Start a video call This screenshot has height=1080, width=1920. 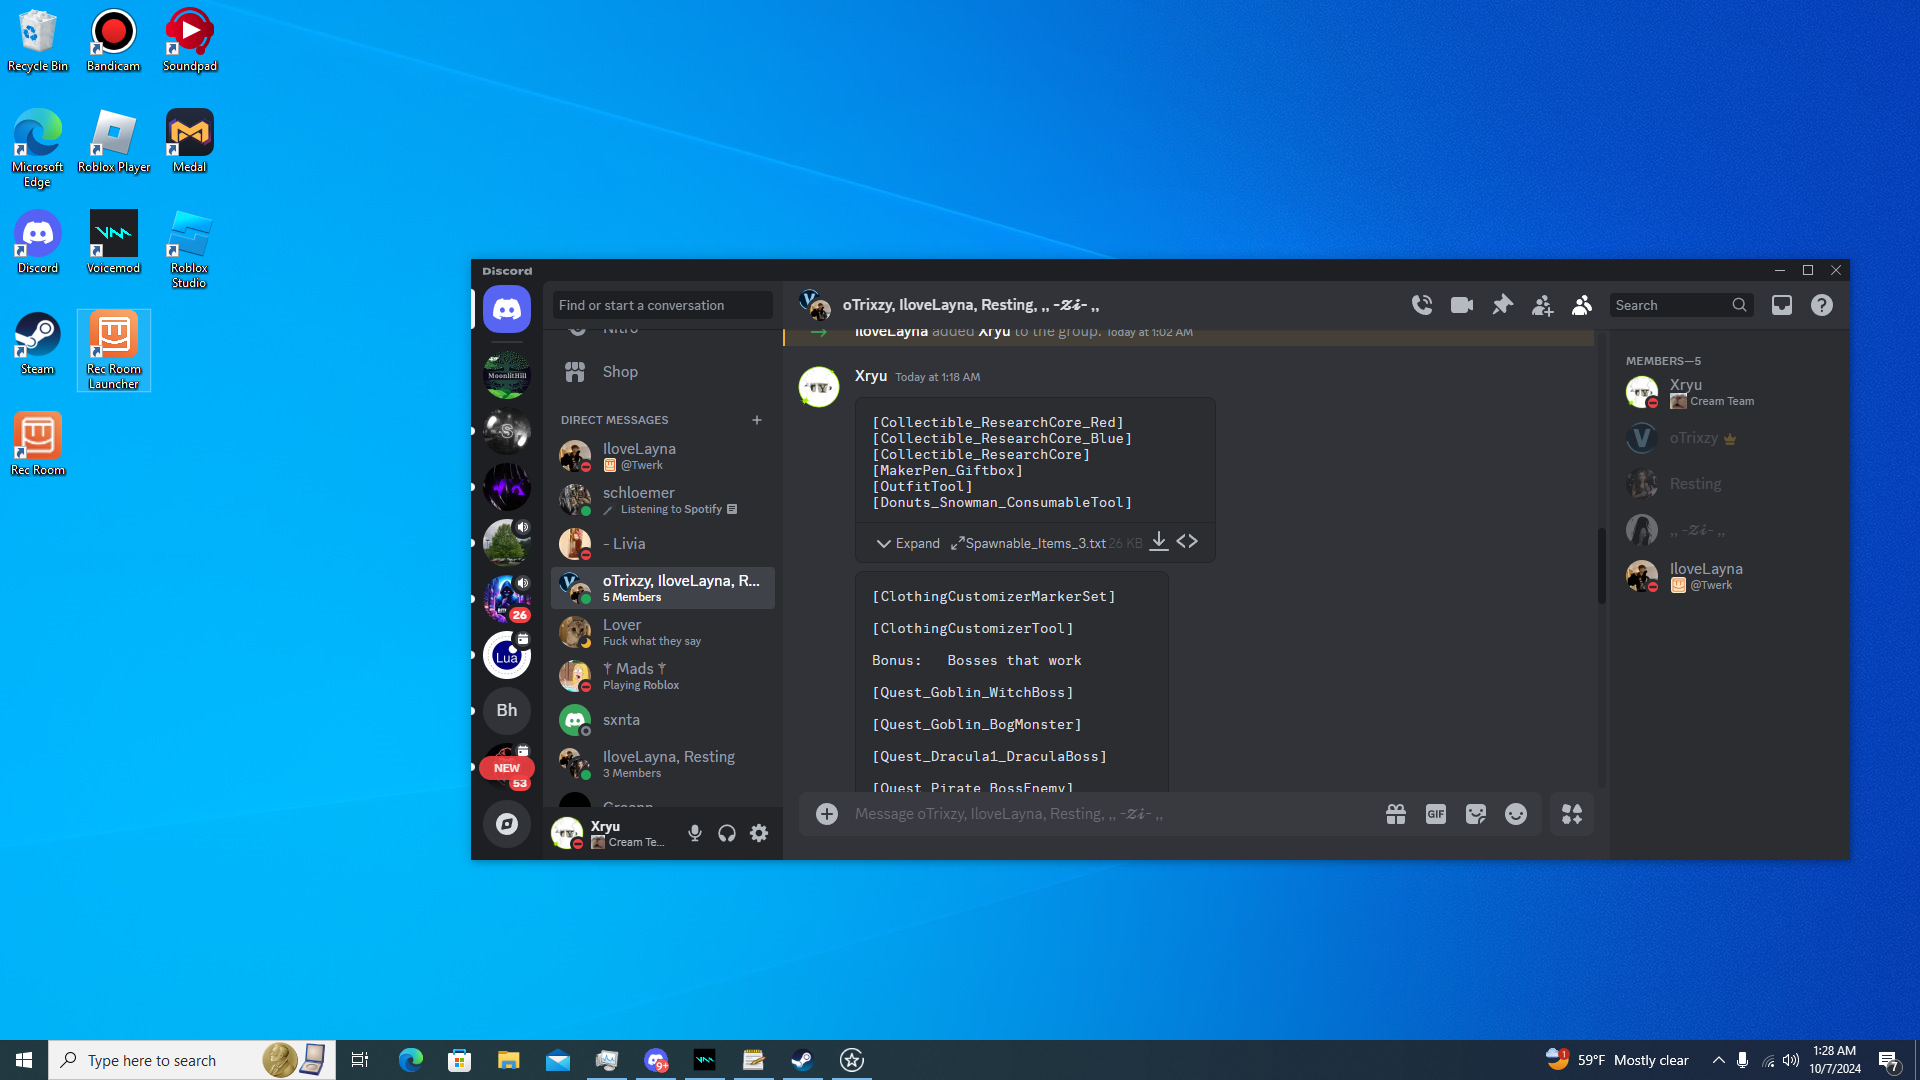(1461, 305)
